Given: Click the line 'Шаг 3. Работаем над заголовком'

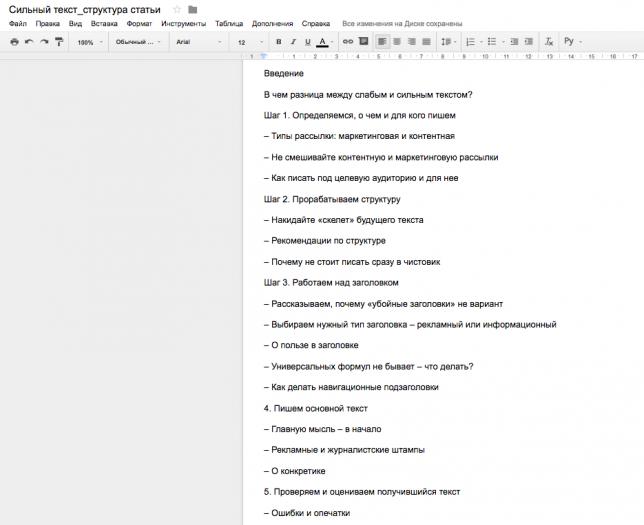Looking at the screenshot, I should point(331,283).
